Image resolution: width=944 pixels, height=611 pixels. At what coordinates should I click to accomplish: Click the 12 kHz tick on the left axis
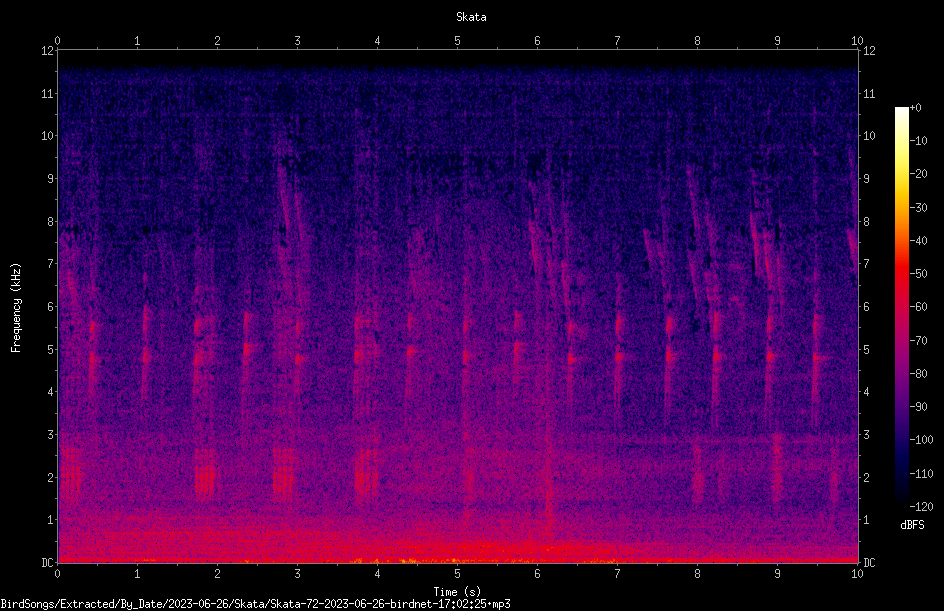point(48,51)
